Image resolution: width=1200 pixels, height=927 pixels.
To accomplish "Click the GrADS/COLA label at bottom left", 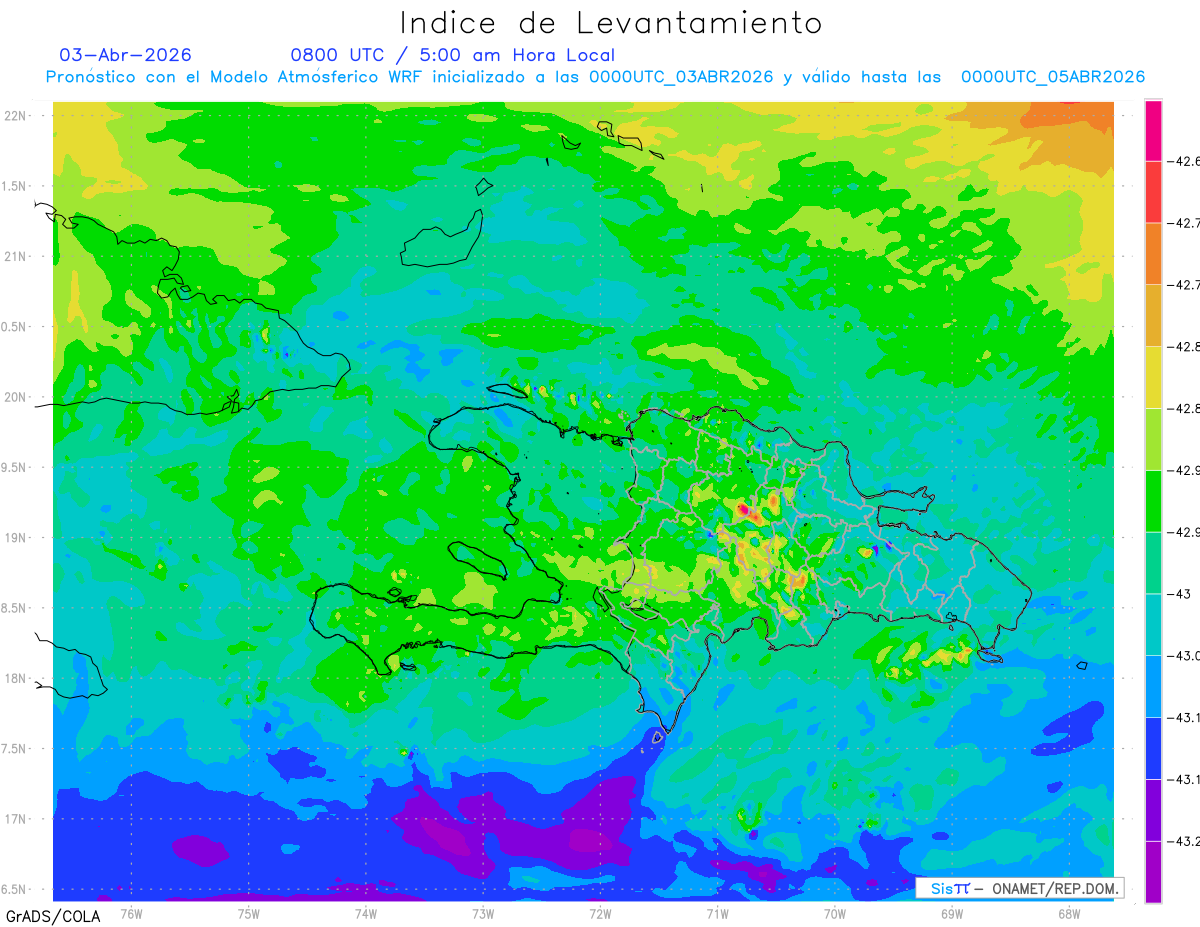I will click(46, 916).
